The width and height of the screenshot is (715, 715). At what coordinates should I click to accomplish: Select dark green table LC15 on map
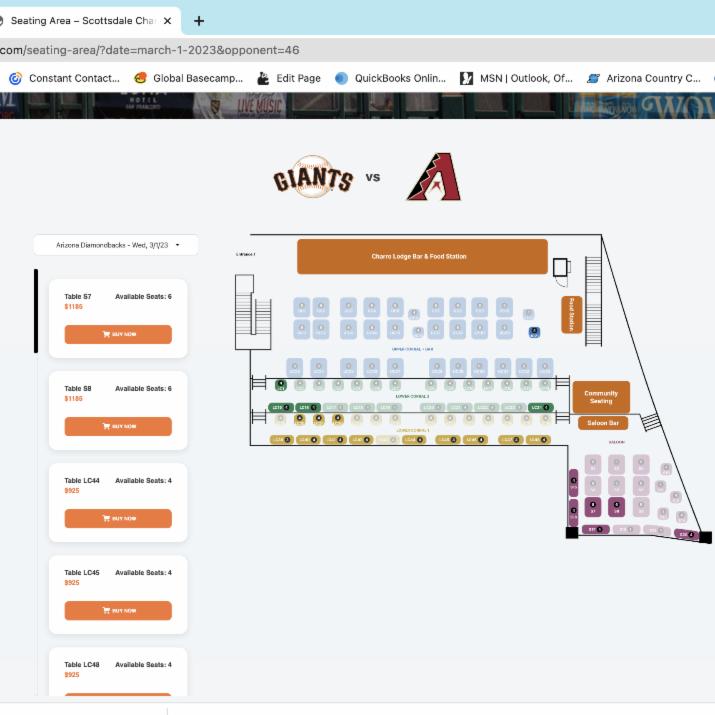281,407
